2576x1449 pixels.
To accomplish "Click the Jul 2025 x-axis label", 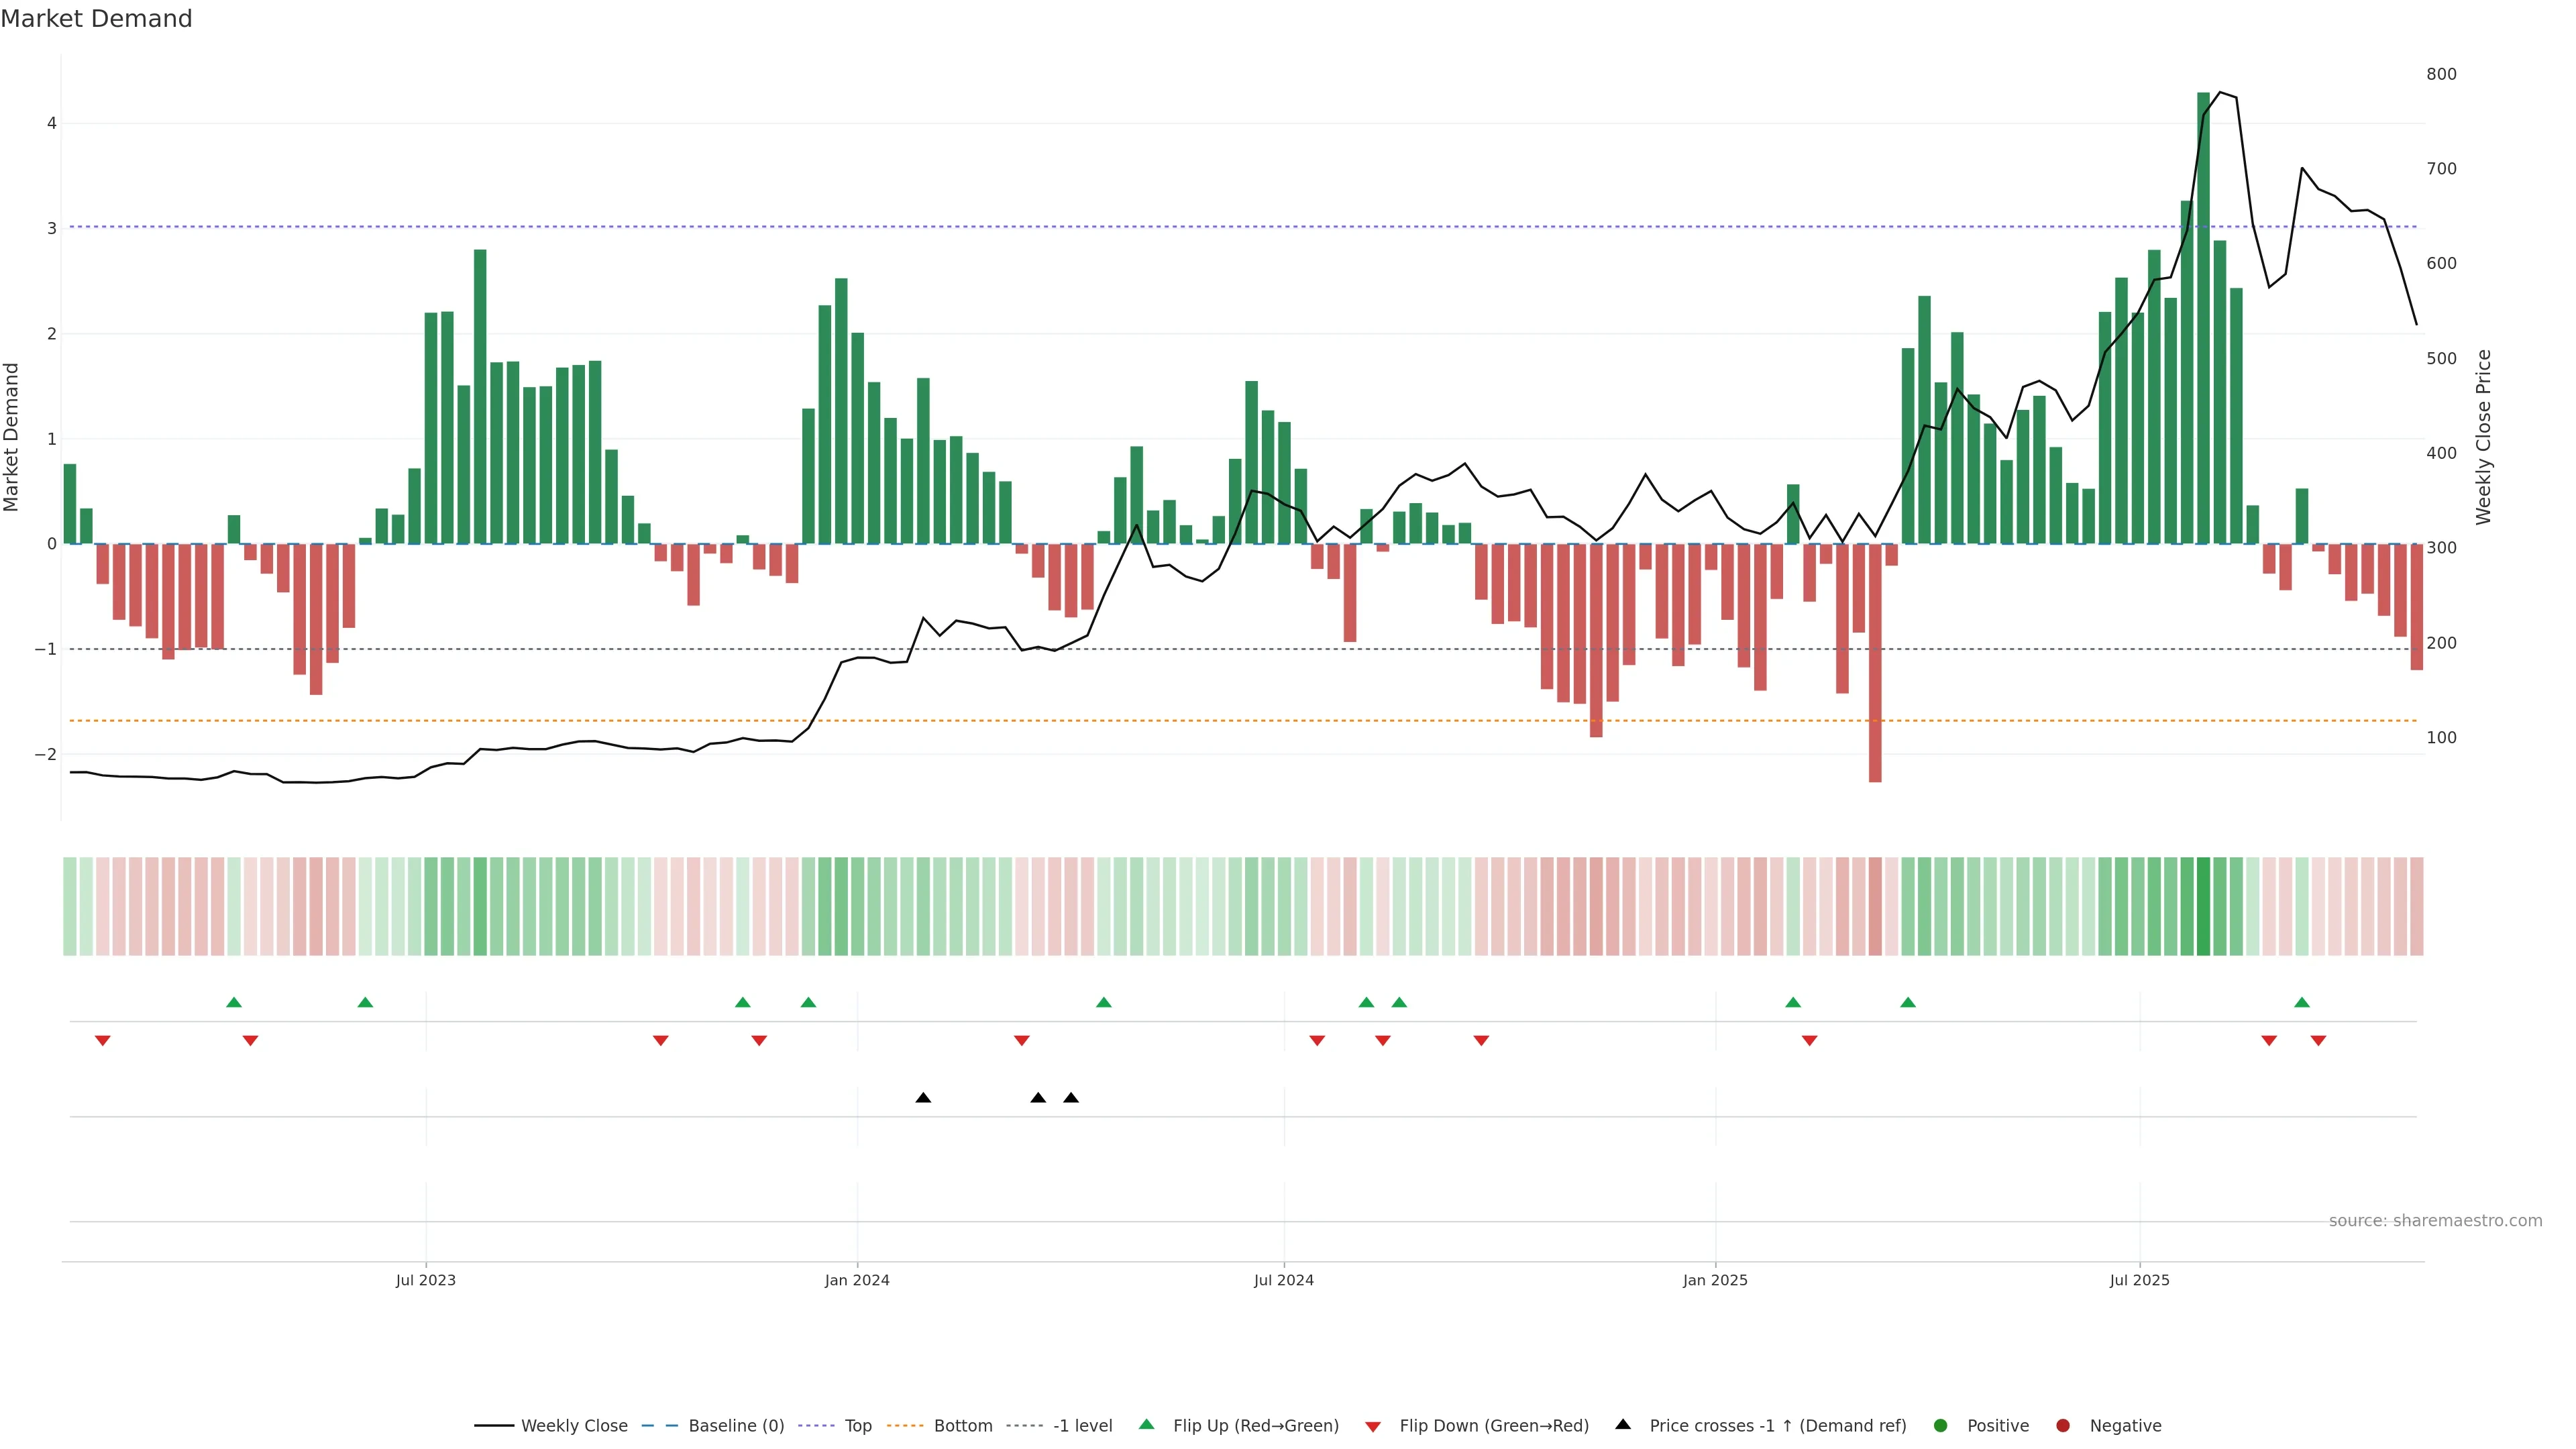I will pos(2139,1280).
